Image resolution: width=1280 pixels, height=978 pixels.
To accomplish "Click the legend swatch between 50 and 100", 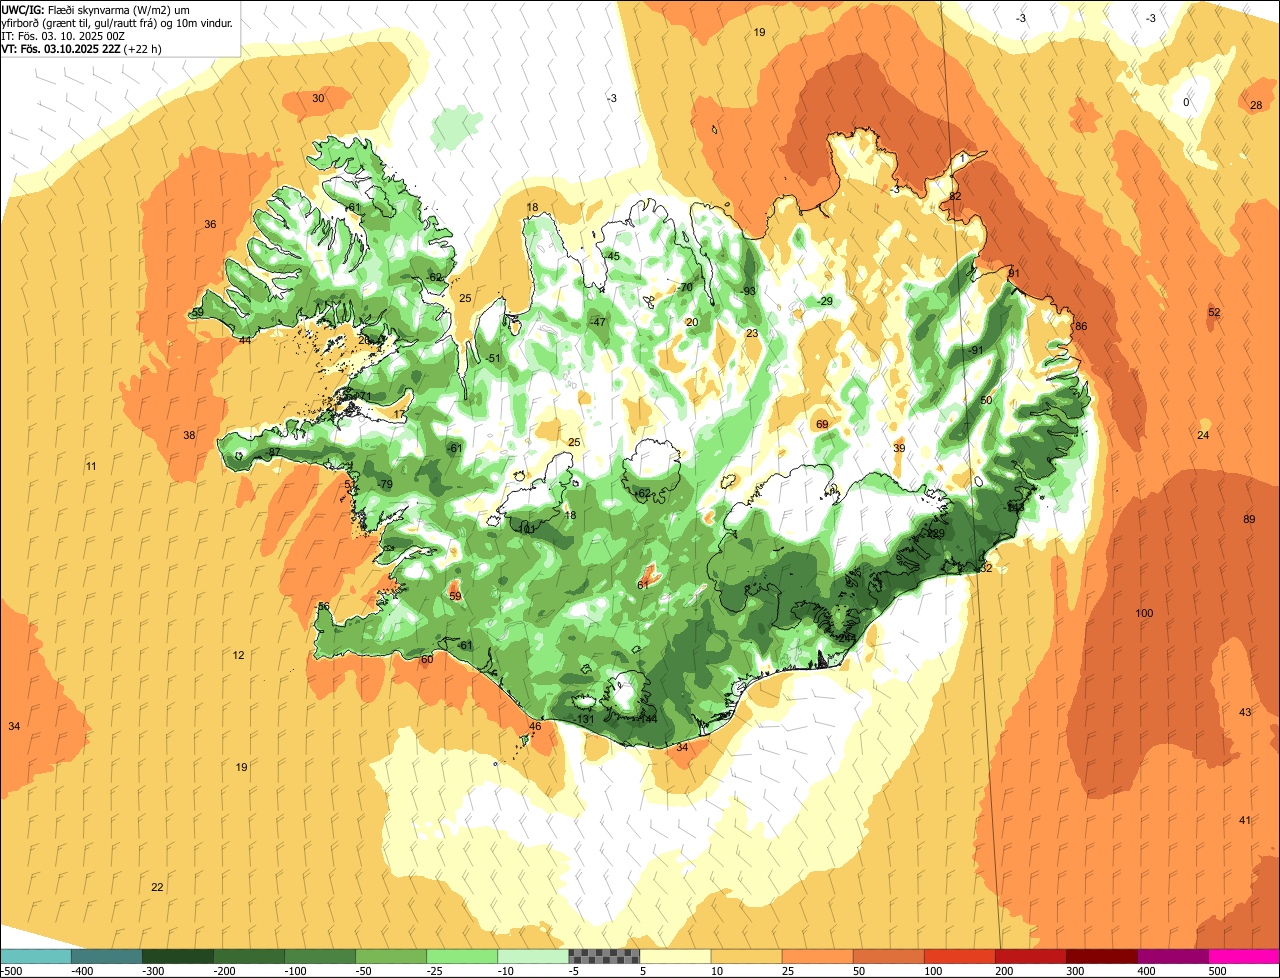I will click(888, 956).
